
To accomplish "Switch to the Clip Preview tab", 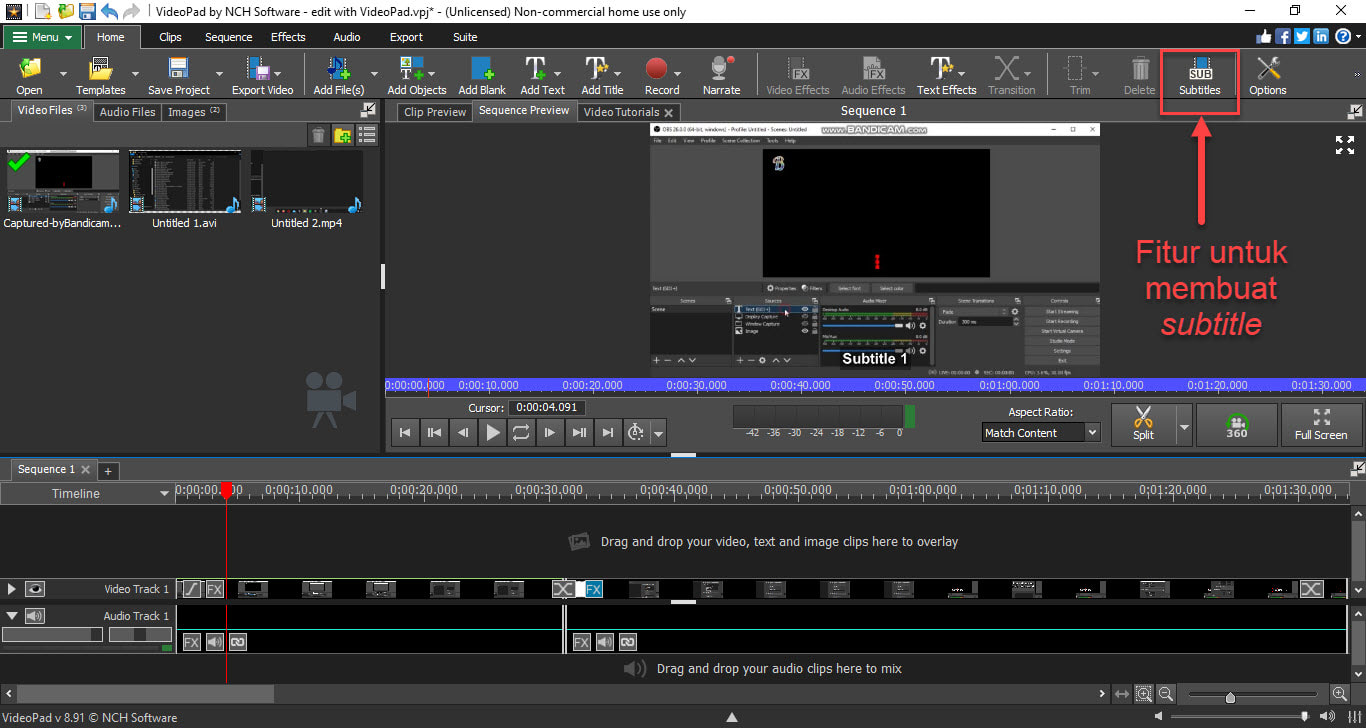I will [x=434, y=112].
